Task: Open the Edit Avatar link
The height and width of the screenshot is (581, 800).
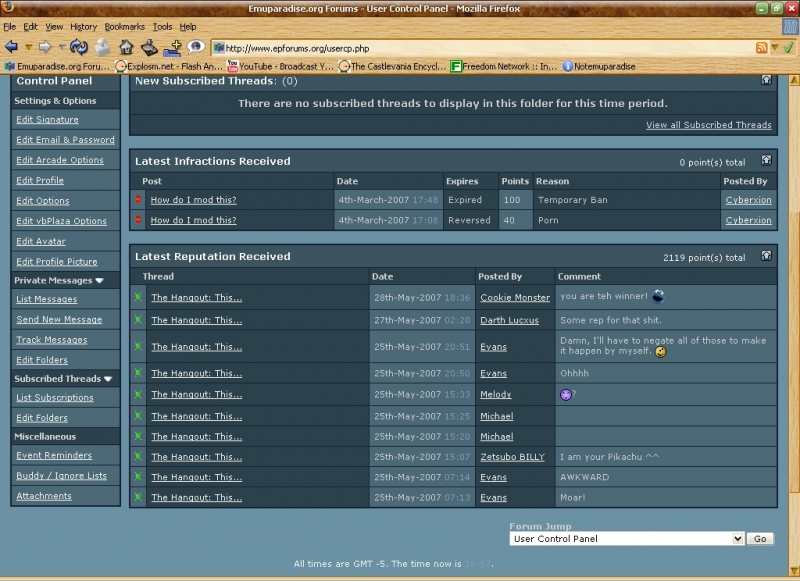Action: (41, 241)
